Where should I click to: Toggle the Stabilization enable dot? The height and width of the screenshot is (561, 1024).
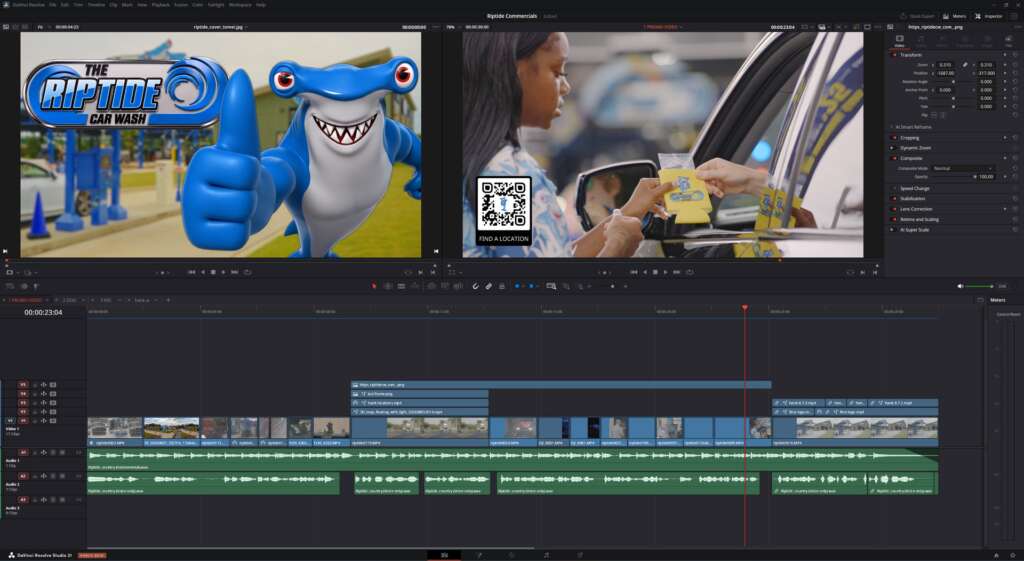[894, 199]
